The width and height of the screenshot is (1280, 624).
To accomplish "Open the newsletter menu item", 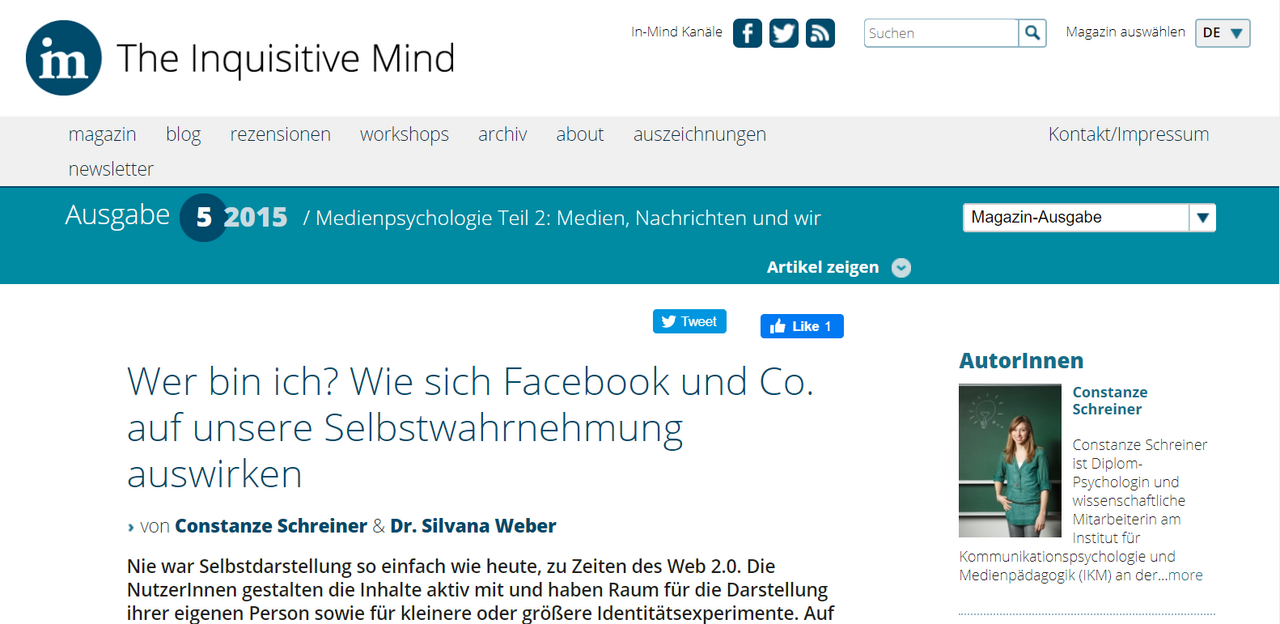I will pyautogui.click(x=111, y=169).
